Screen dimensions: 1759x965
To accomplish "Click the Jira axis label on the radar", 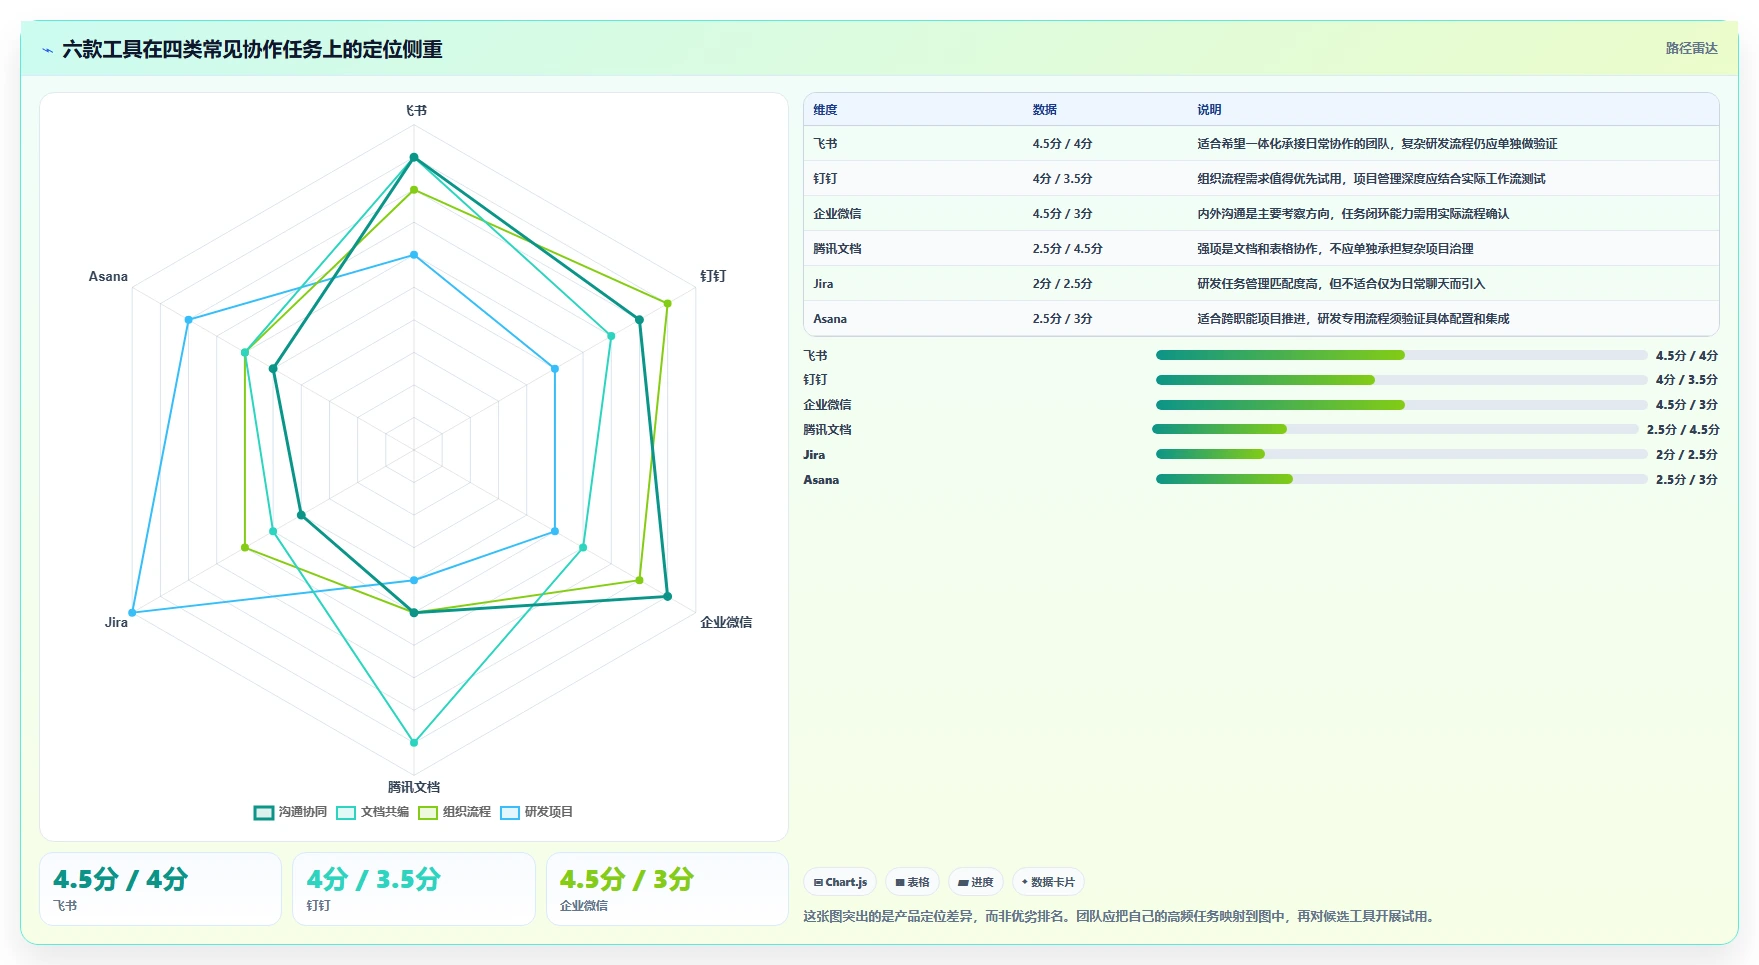I will (116, 622).
